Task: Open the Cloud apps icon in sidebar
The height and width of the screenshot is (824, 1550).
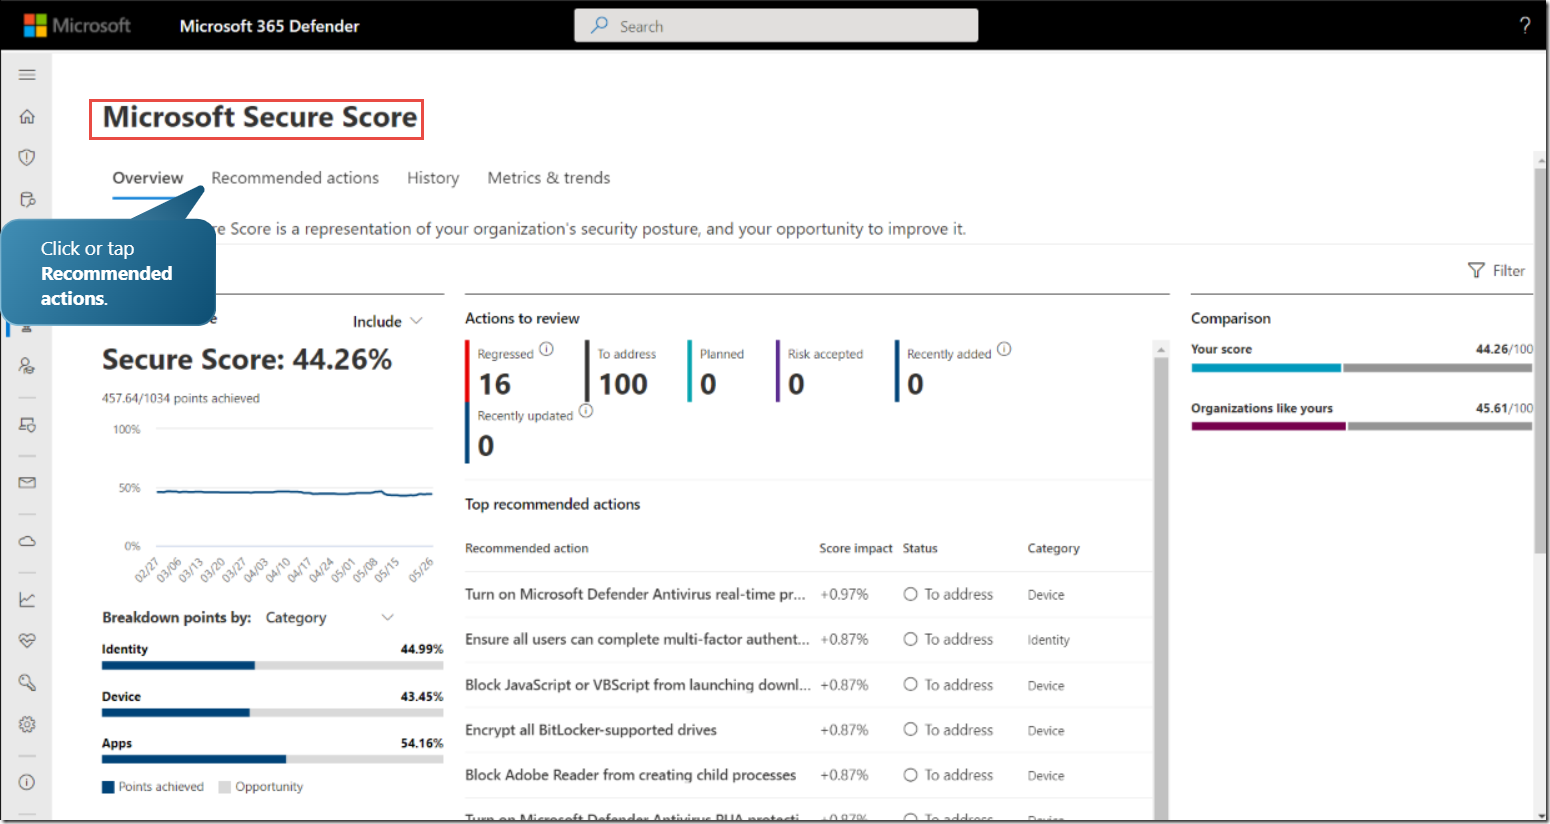Action: coord(27,541)
